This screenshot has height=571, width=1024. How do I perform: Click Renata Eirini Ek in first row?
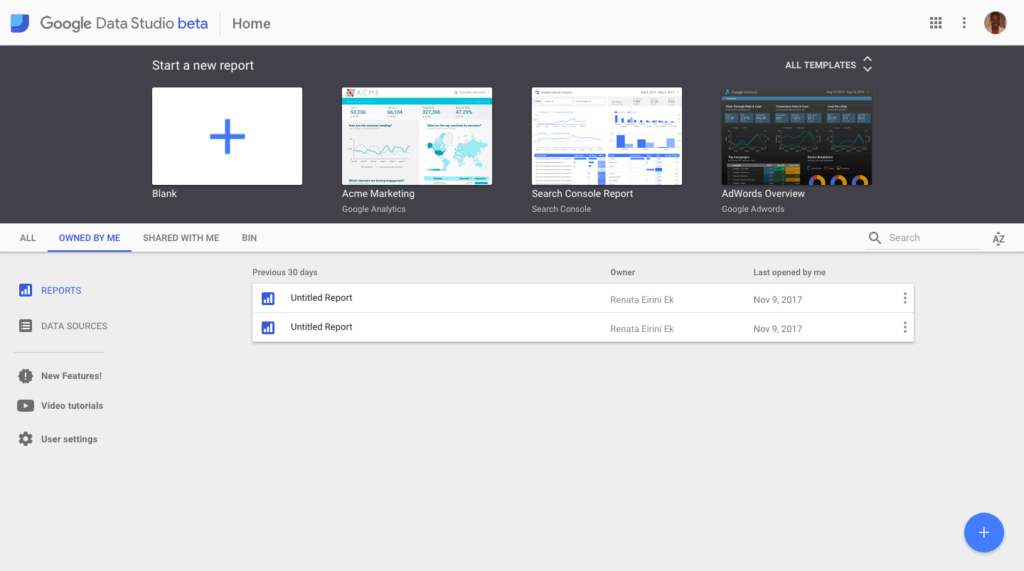(642, 300)
